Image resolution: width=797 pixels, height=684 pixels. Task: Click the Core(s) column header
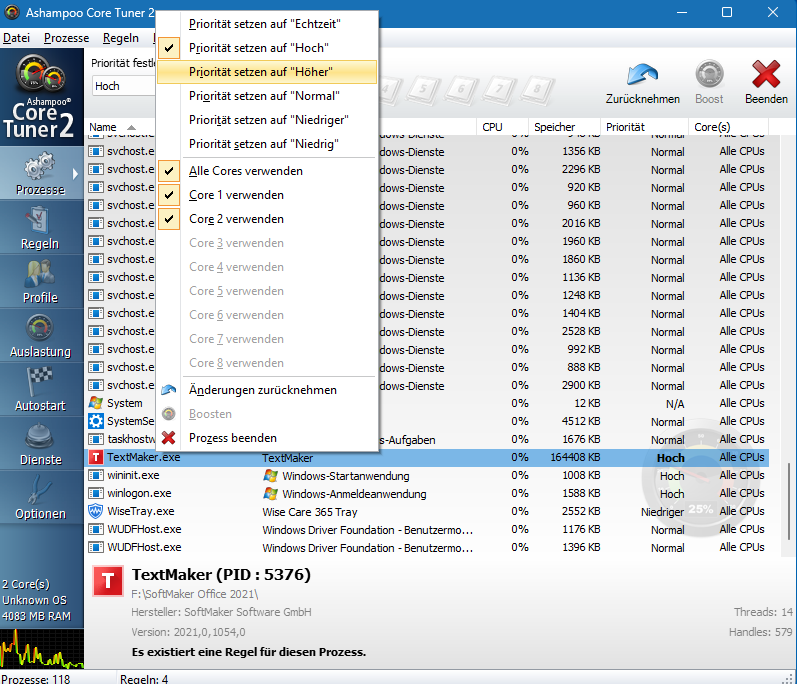[728, 127]
